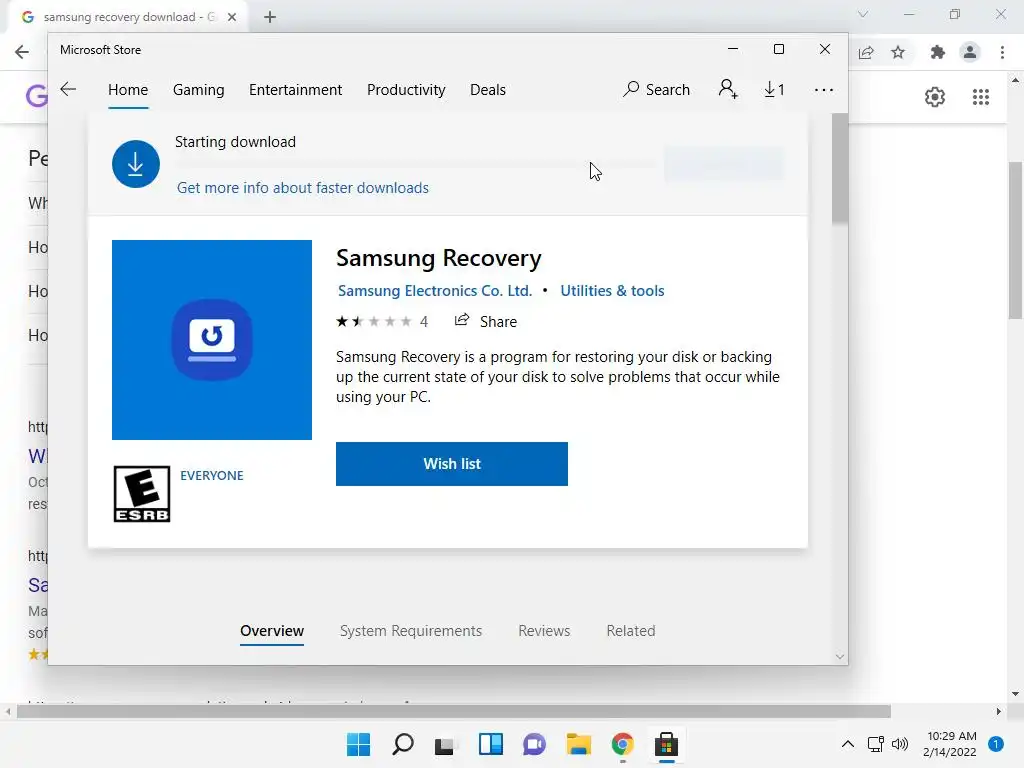Open Chrome profile avatar
1024x768 pixels.
point(970,52)
